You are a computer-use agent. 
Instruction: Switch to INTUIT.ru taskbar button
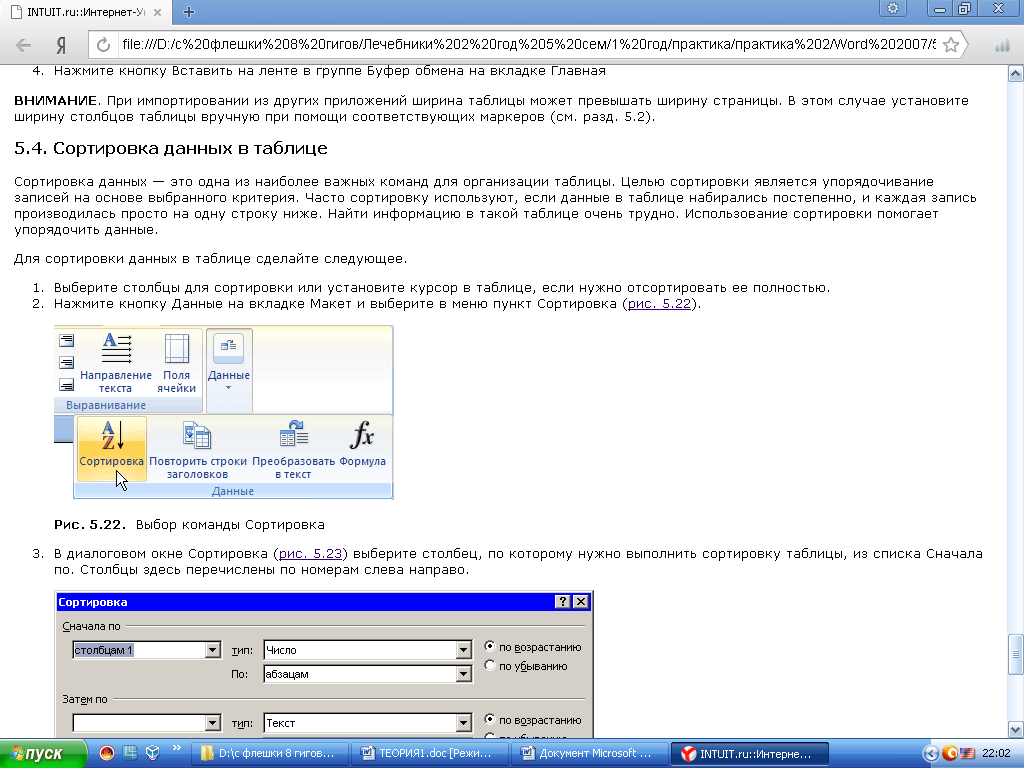[750, 754]
